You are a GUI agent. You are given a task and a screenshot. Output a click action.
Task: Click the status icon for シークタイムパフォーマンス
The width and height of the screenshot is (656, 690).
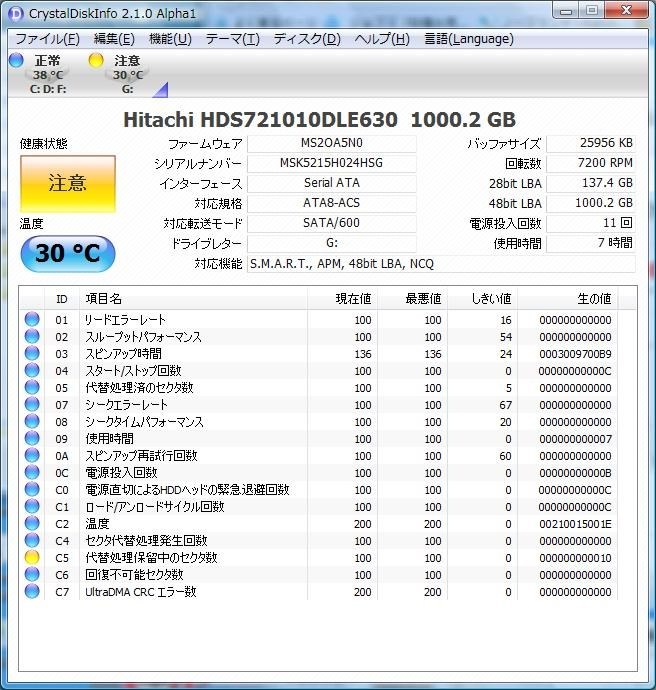32,421
